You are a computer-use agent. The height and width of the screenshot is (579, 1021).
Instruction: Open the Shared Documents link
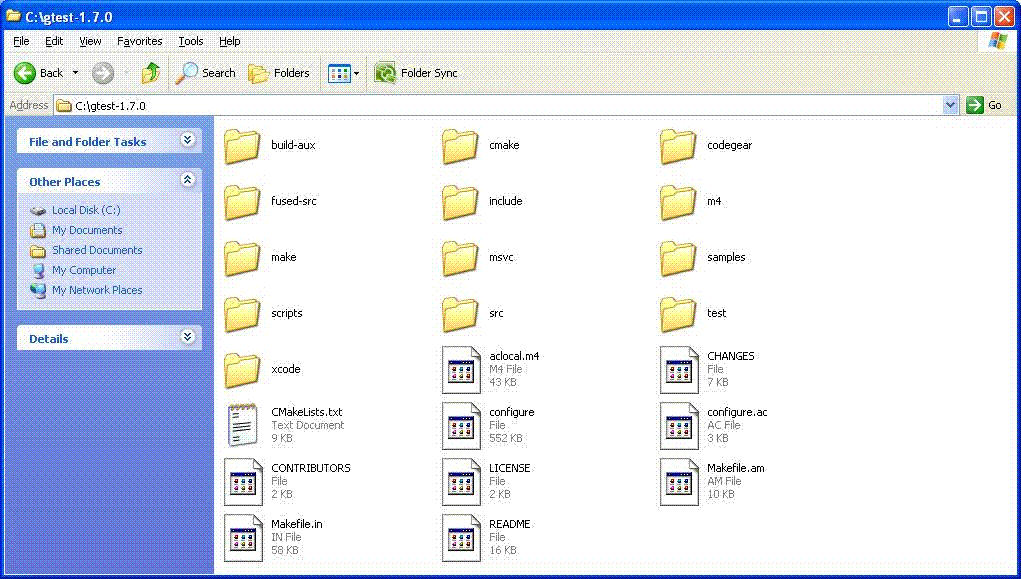(x=97, y=250)
